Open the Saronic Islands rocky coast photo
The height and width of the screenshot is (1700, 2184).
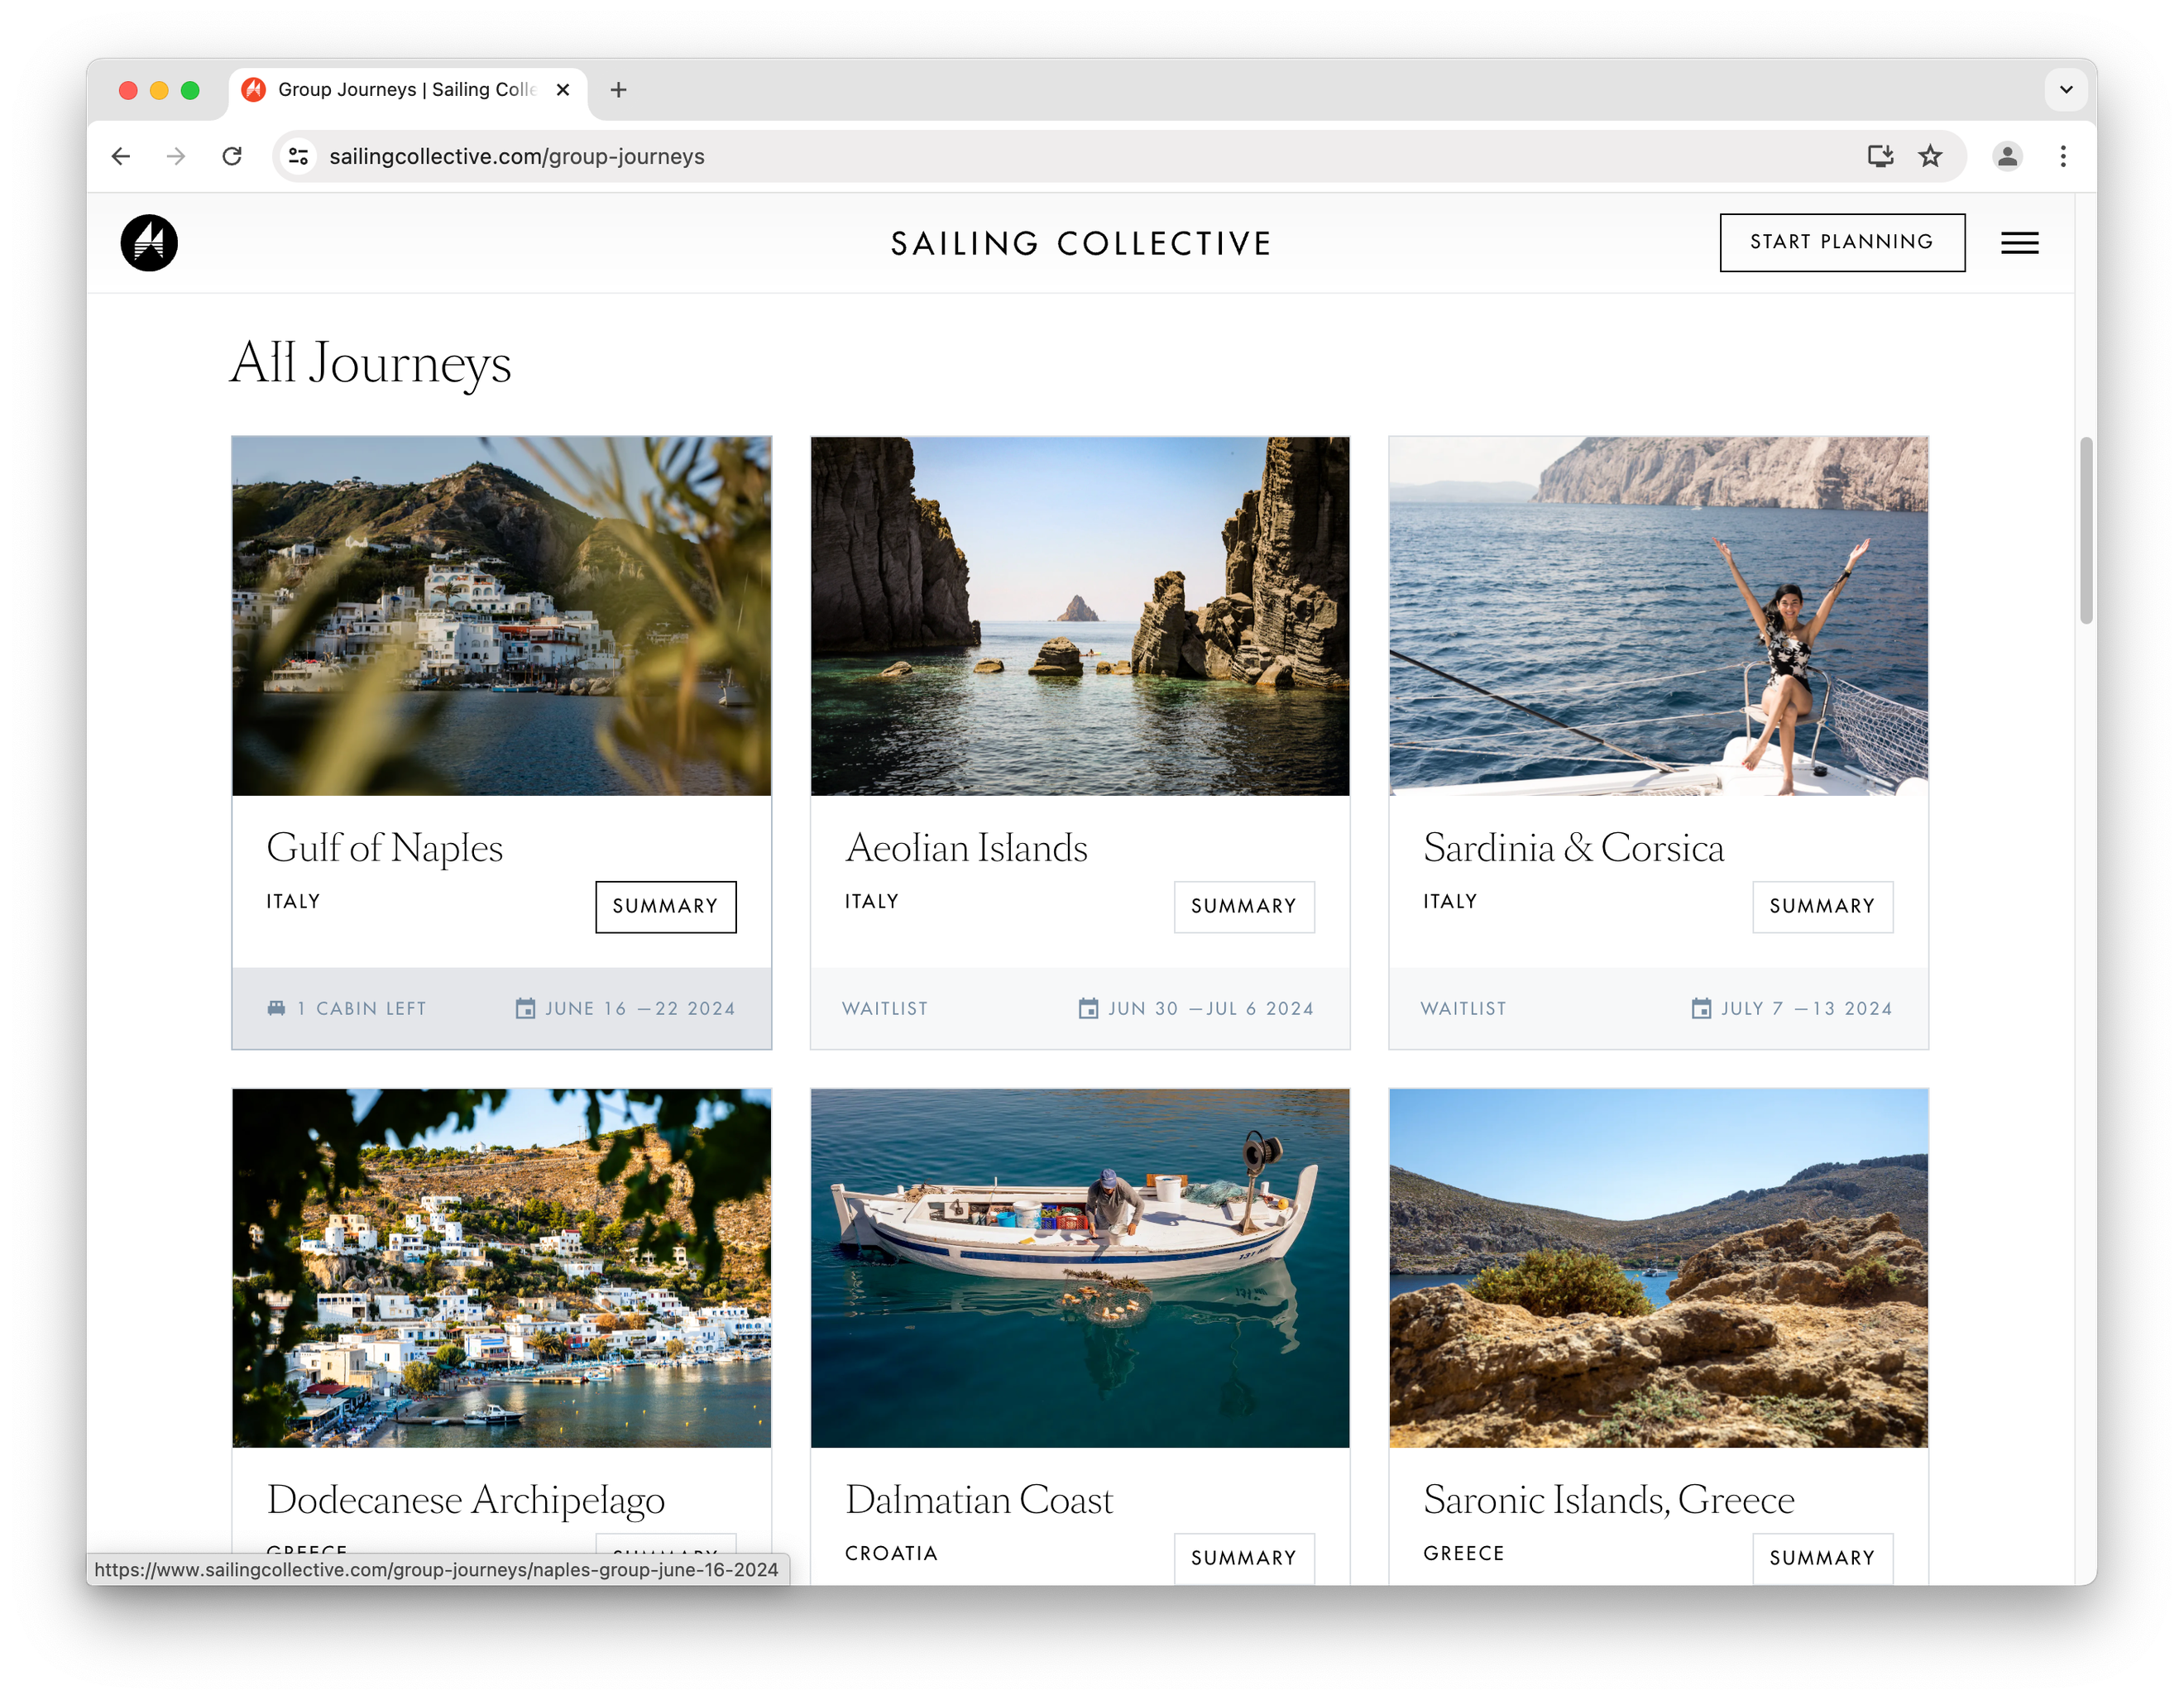pyautogui.click(x=1657, y=1267)
